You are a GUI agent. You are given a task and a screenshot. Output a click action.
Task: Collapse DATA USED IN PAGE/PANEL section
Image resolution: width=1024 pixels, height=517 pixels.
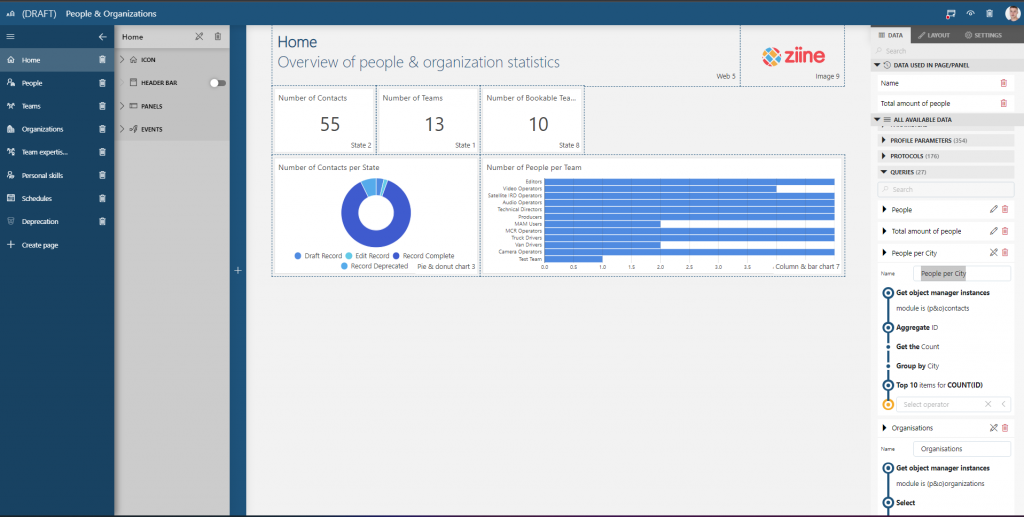coord(878,65)
